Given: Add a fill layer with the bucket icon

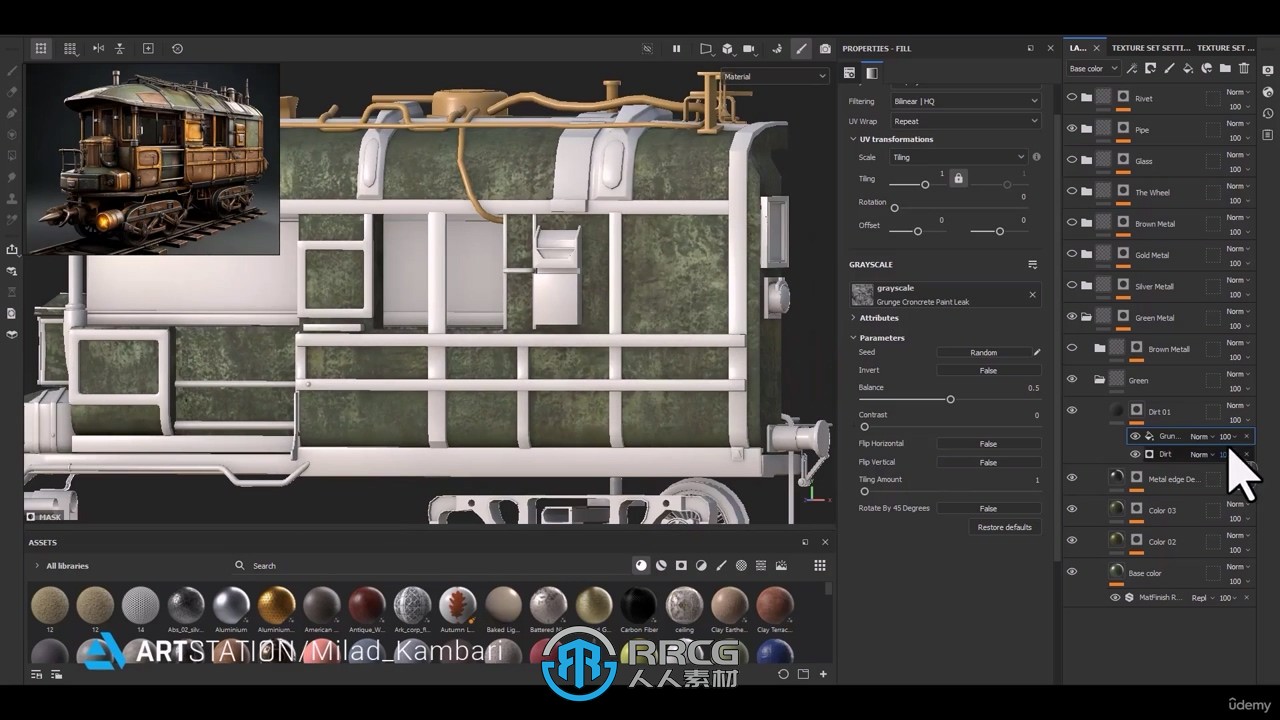Looking at the screenshot, I should pyautogui.click(x=1188, y=68).
